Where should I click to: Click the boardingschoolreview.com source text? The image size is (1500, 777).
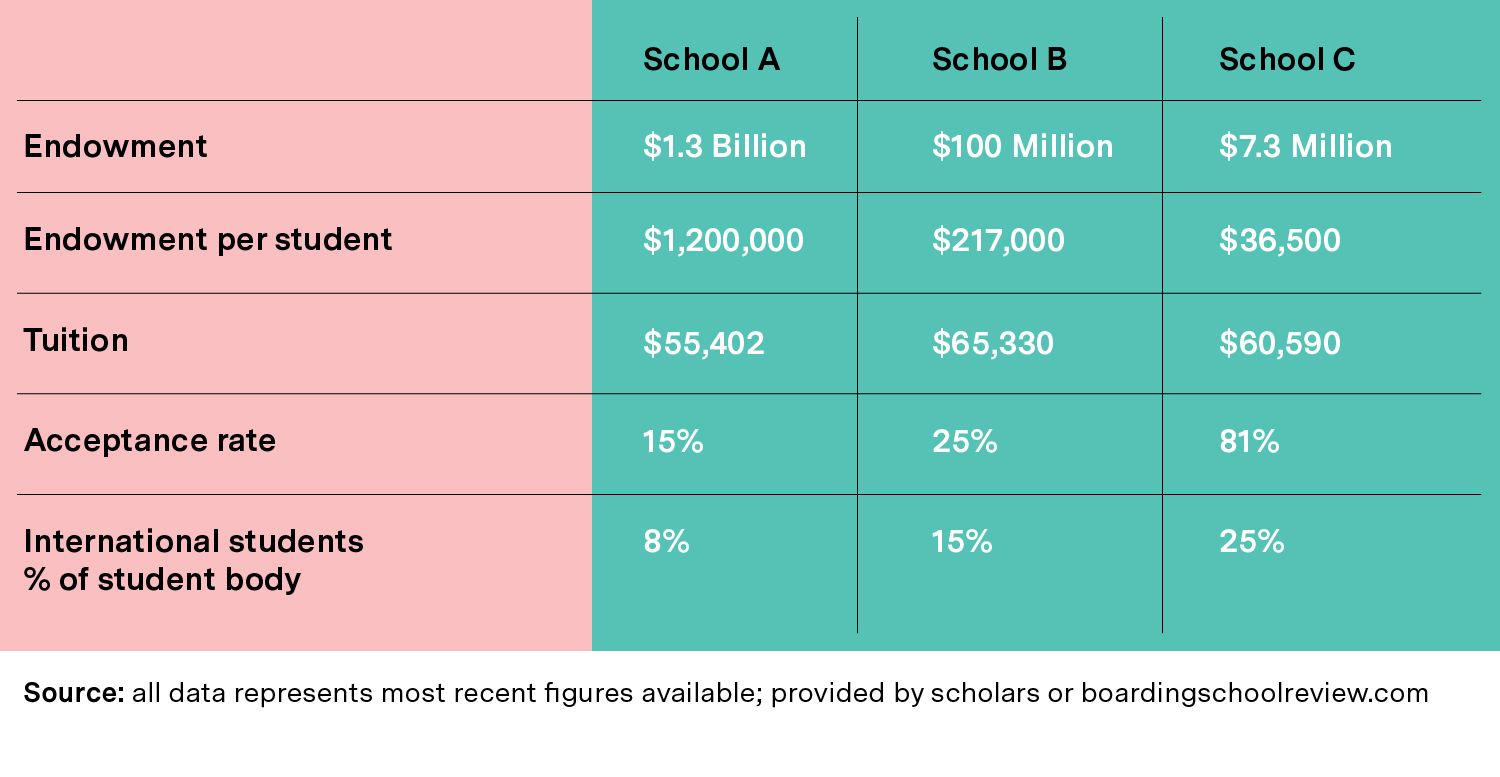tap(1254, 693)
